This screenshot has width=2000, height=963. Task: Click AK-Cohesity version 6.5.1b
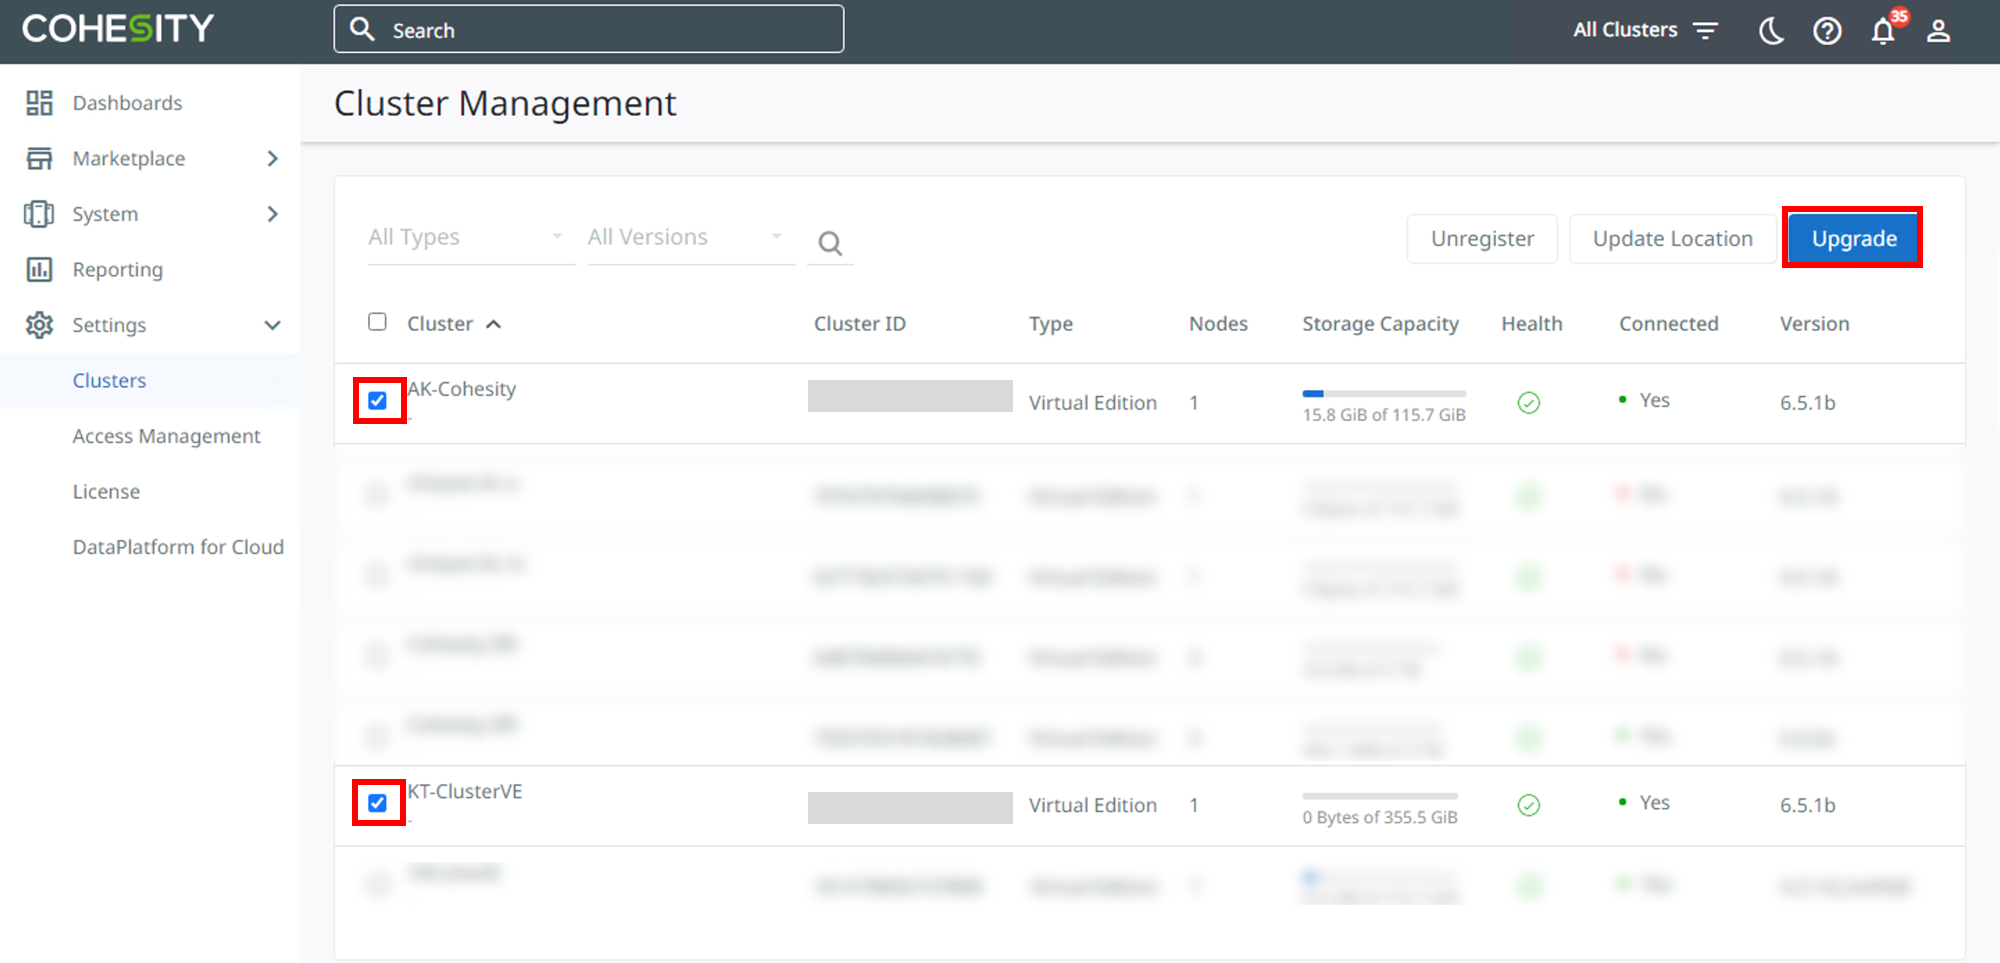coord(1807,403)
